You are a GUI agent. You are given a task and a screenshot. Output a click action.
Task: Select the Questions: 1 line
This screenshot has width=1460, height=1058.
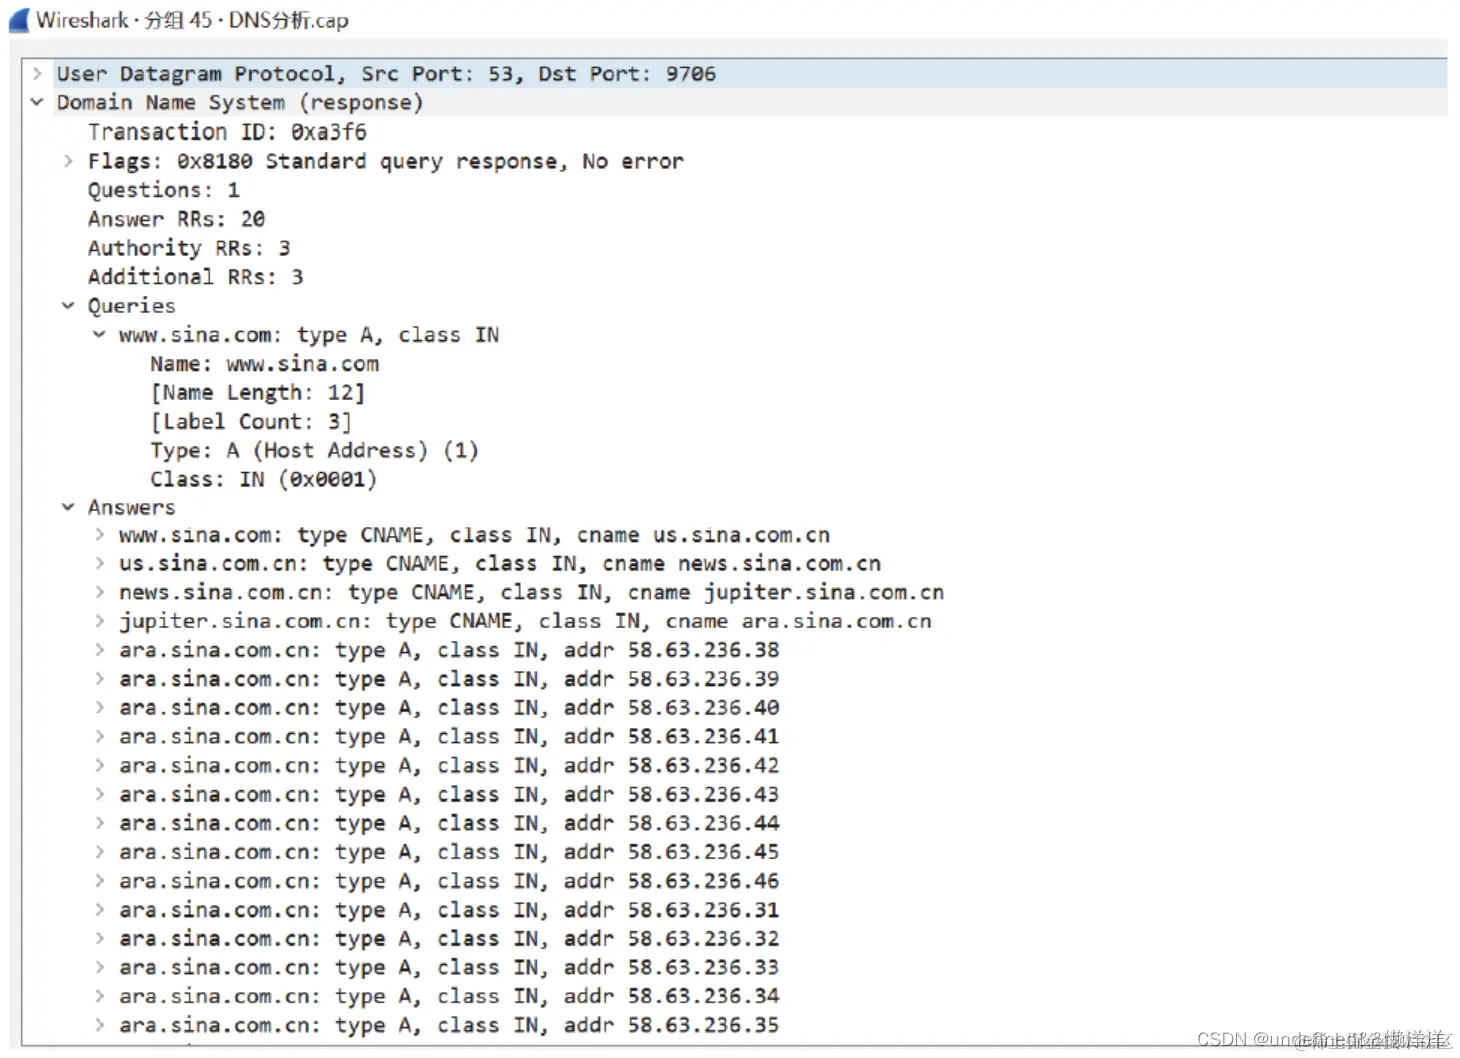[x=164, y=190]
